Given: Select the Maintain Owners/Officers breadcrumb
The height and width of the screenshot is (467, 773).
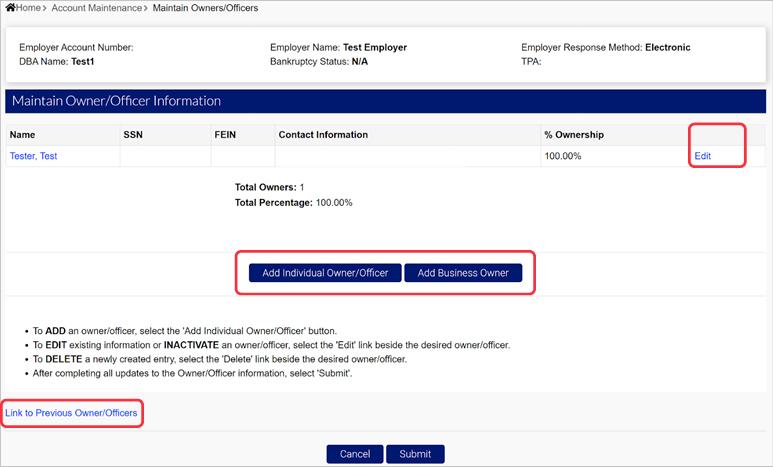Looking at the screenshot, I should click(205, 8).
